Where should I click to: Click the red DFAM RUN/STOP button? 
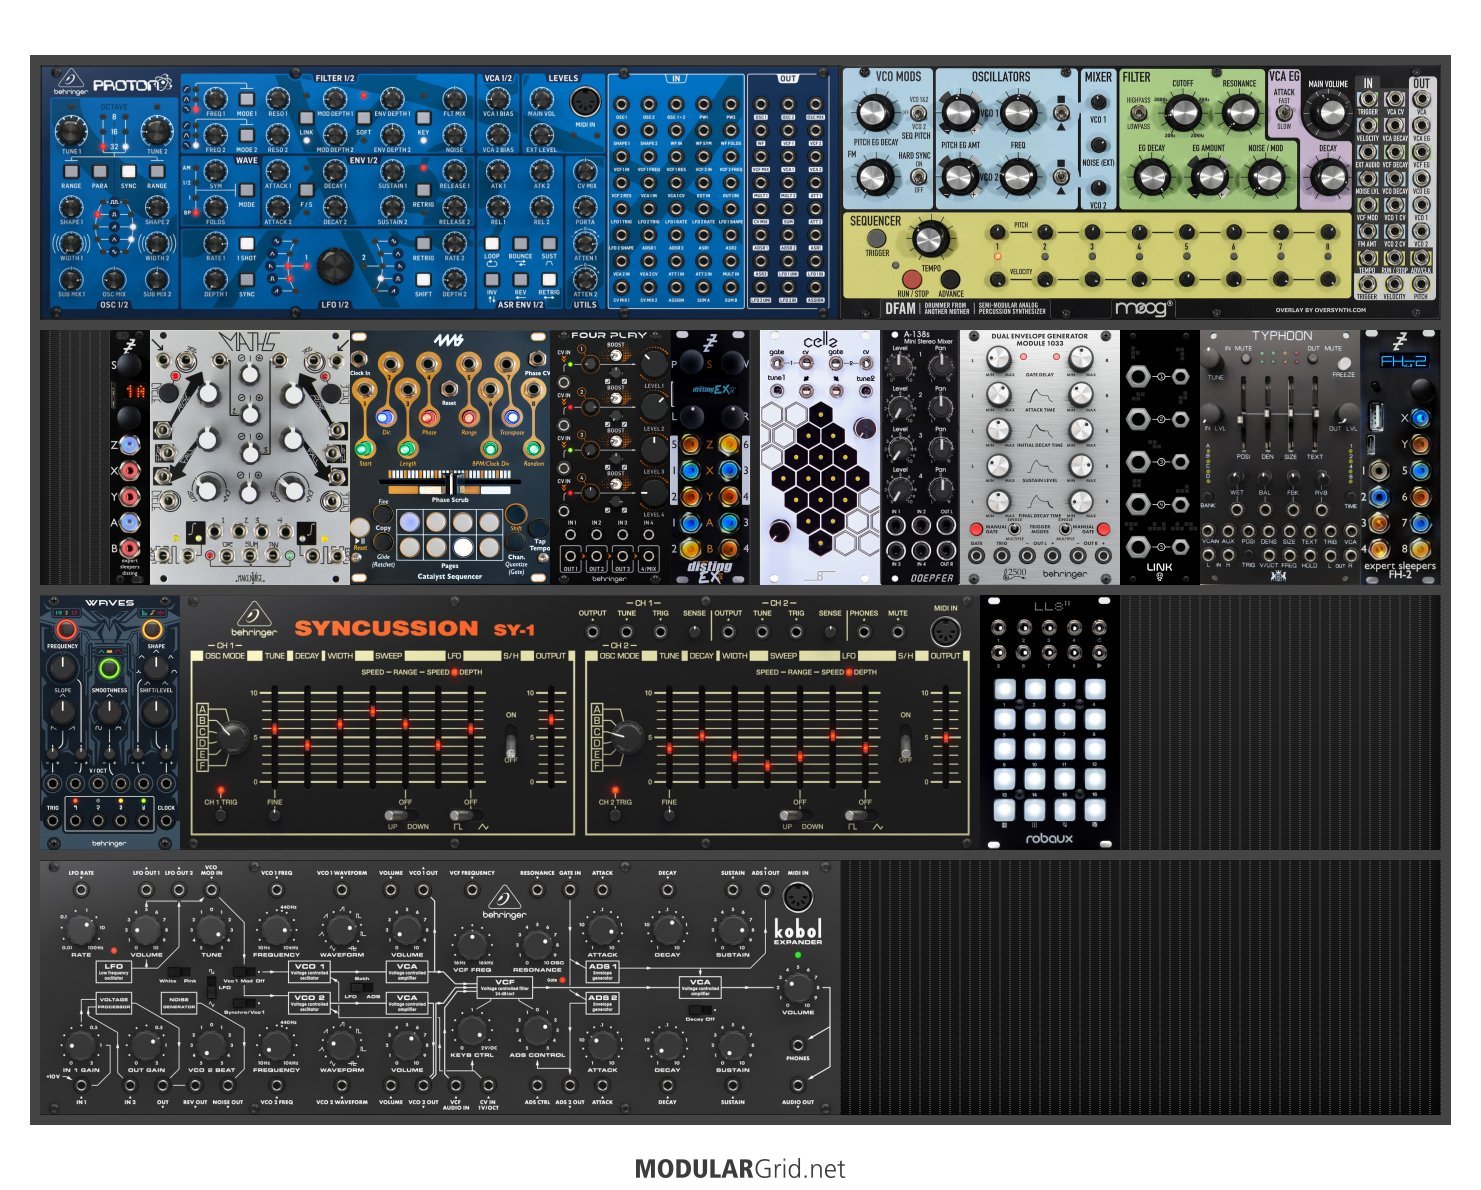[x=912, y=279]
